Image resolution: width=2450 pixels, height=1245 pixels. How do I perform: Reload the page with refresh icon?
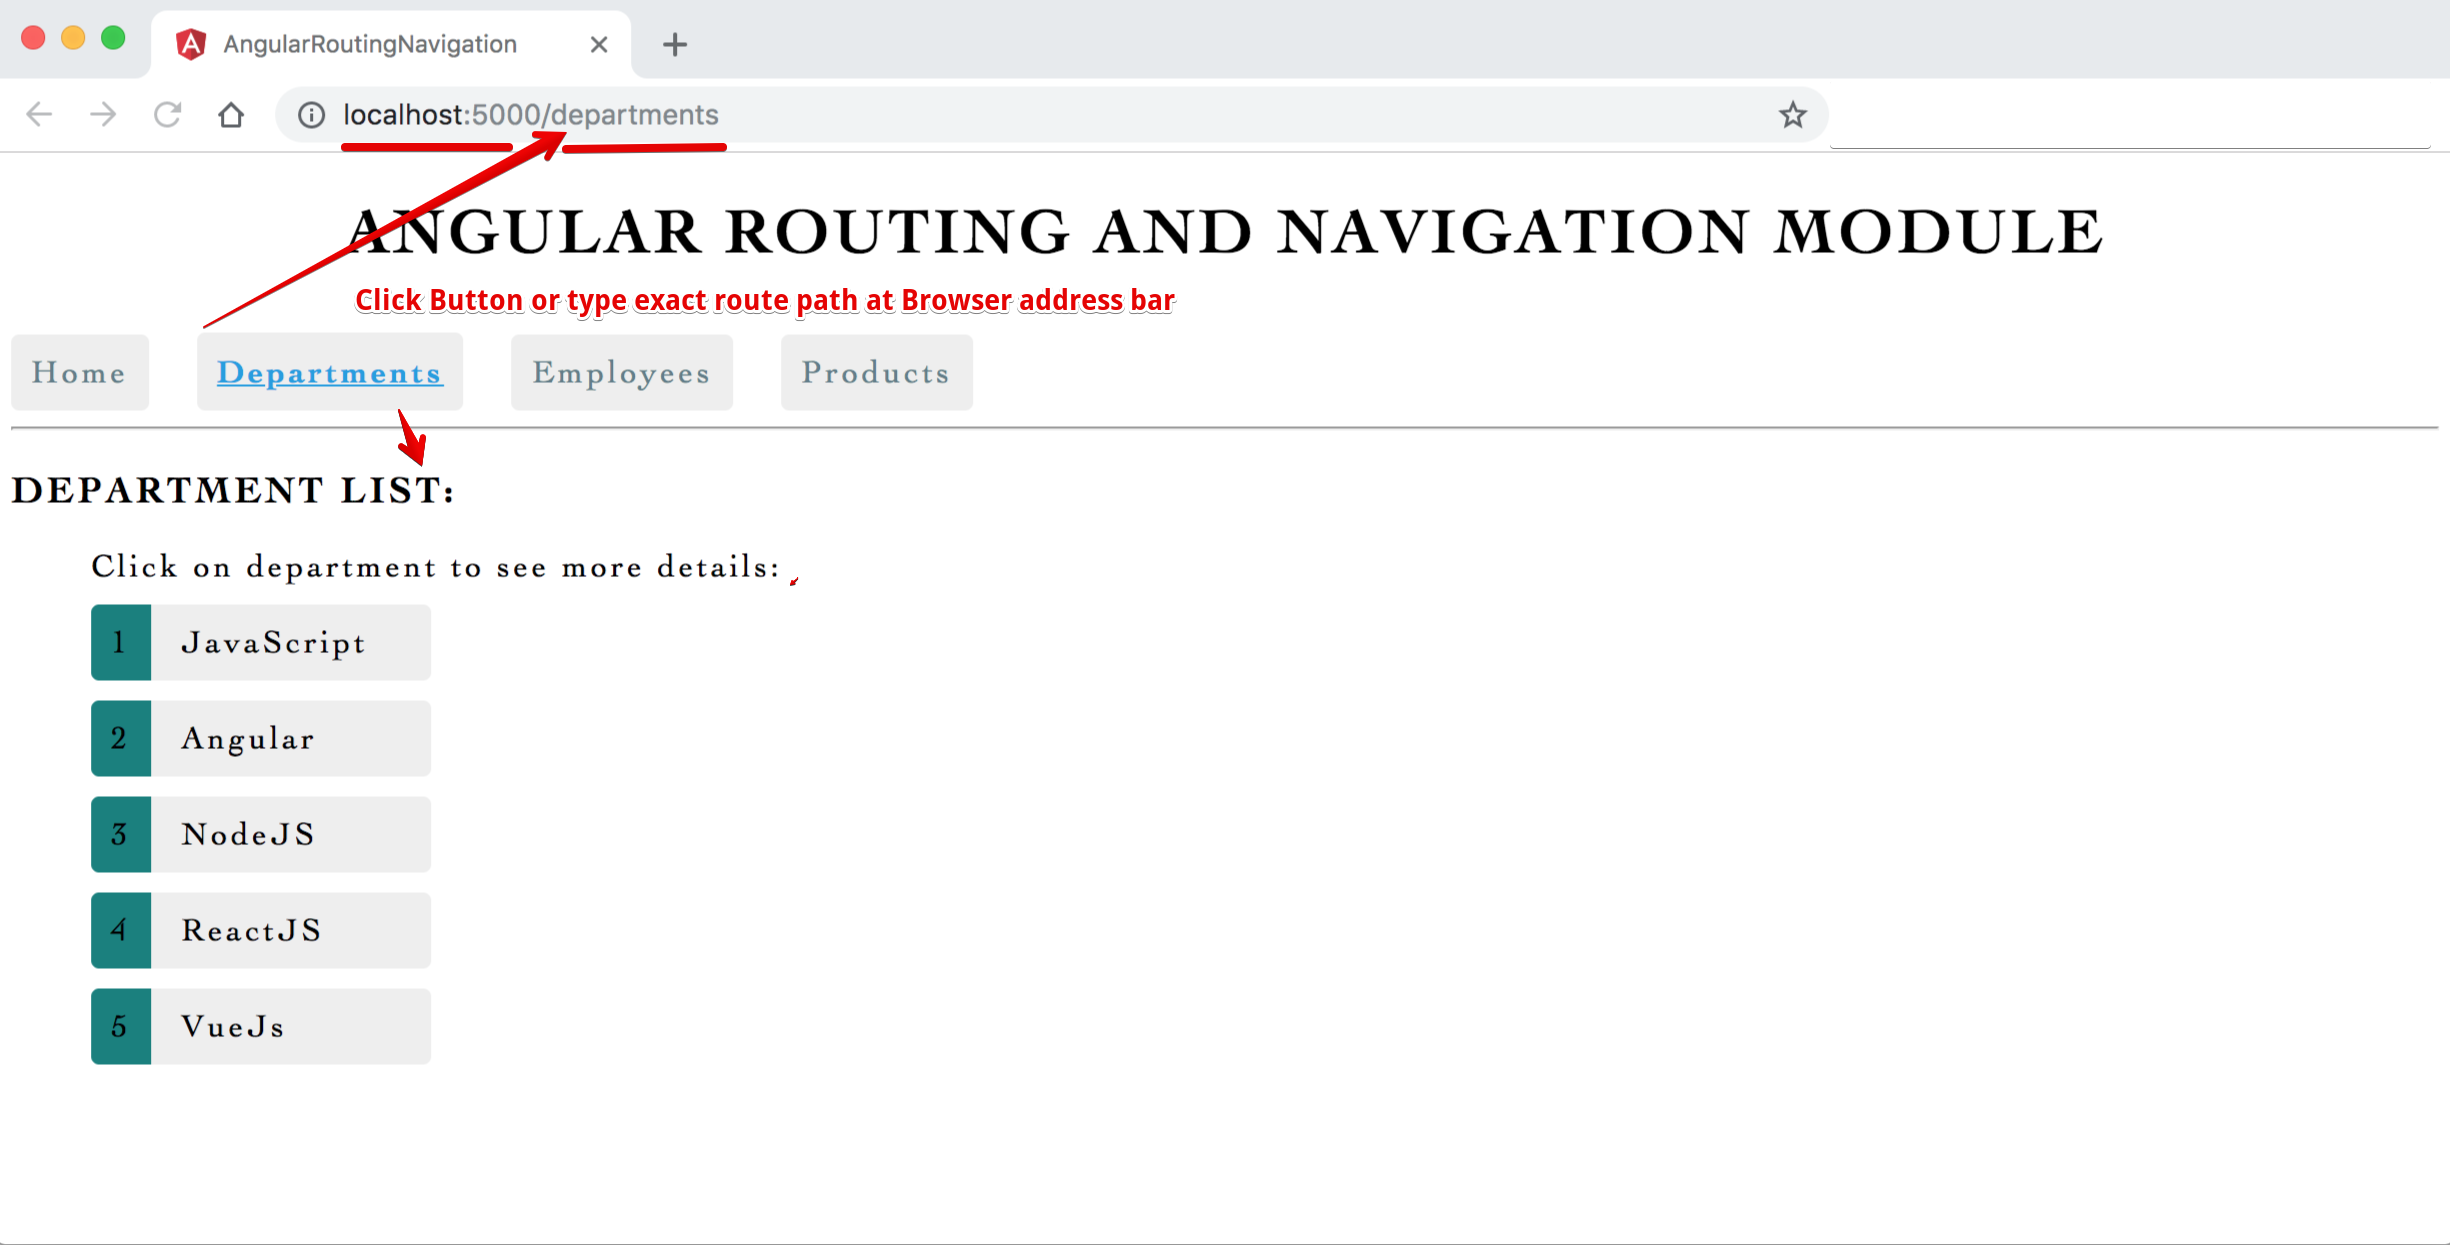167,115
